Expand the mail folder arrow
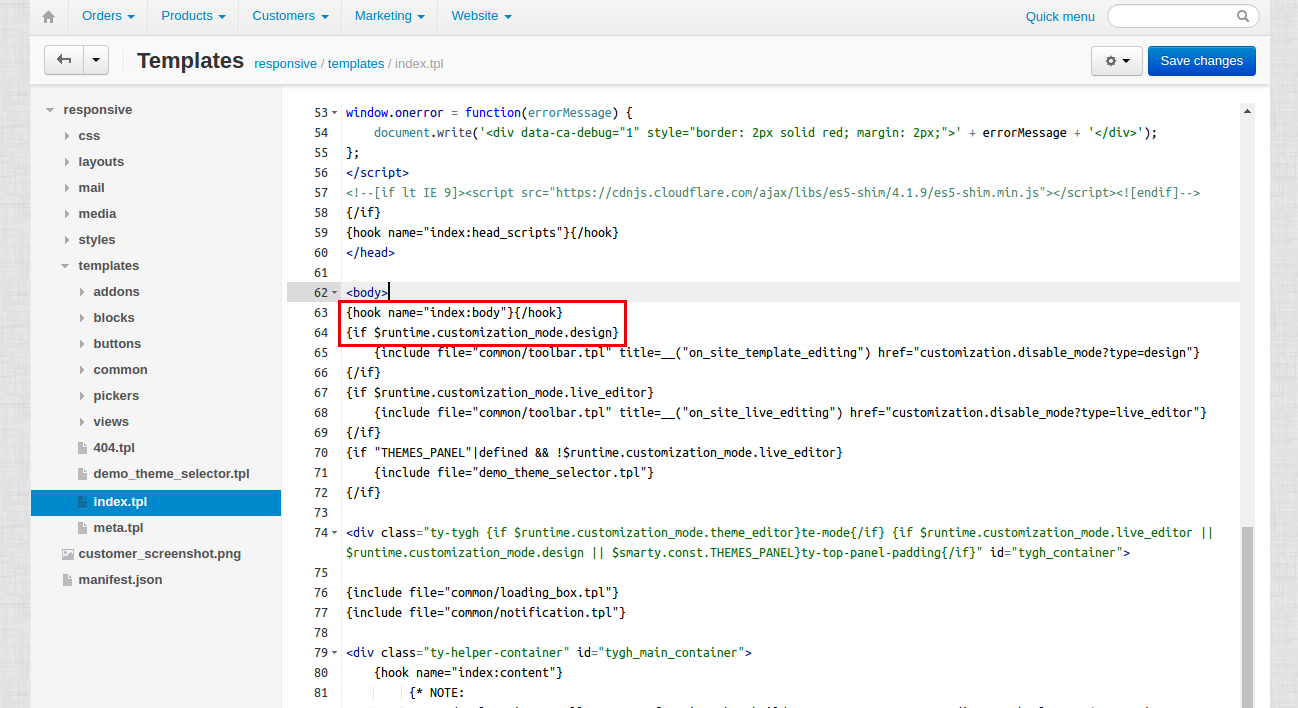The width and height of the screenshot is (1298, 708). [66, 188]
